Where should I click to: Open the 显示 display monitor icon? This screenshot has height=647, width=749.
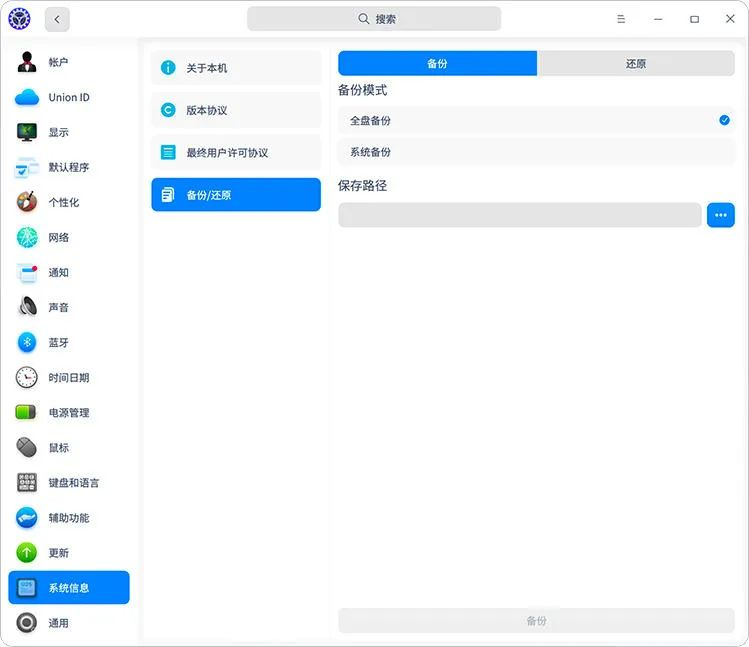click(x=27, y=132)
